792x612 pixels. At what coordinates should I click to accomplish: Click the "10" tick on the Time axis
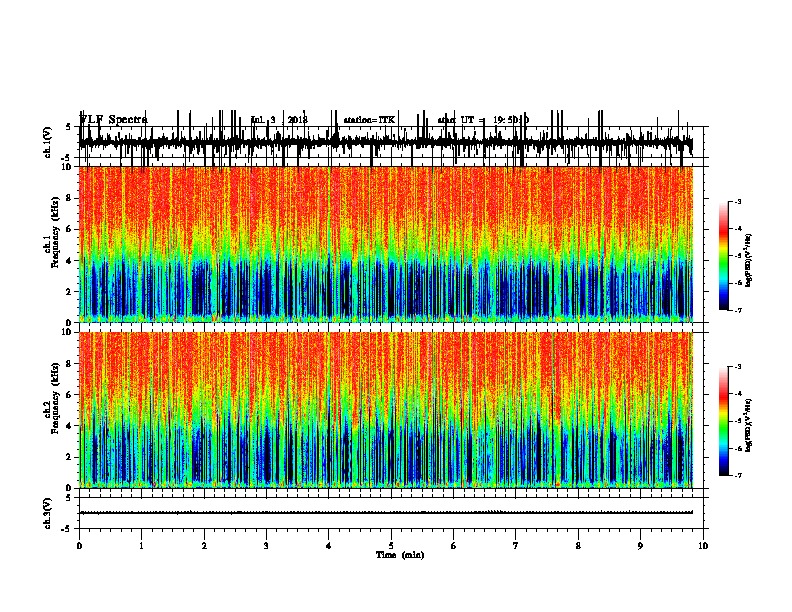tap(703, 545)
